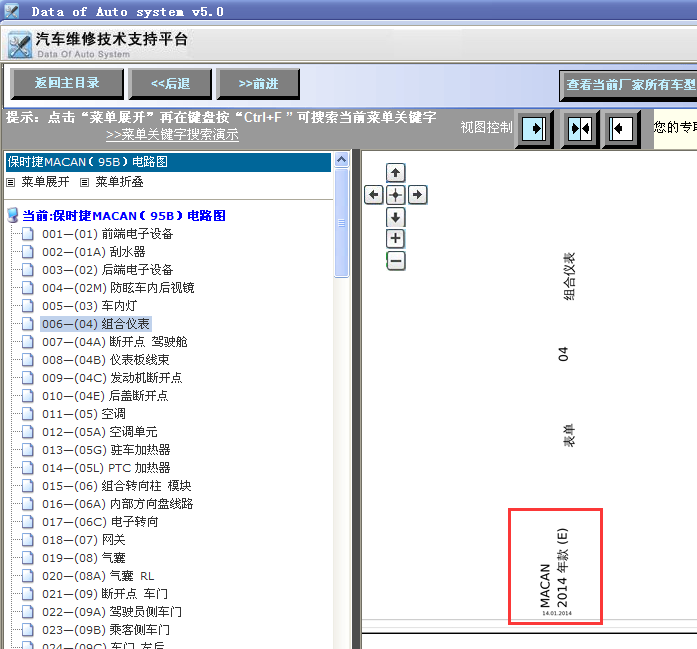Click the title bar app icon

tap(12, 11)
